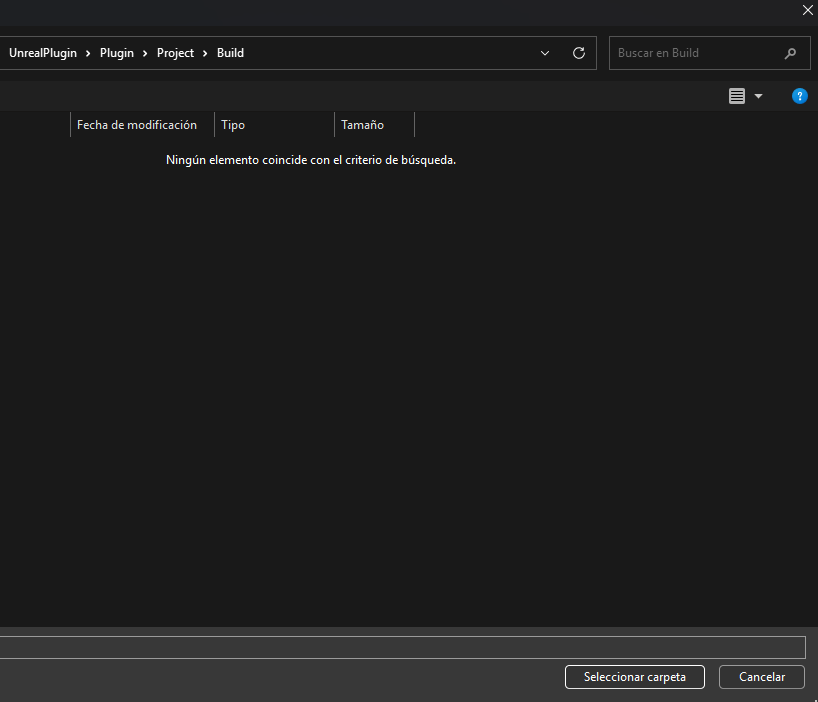The width and height of the screenshot is (818, 702).
Task: Go to the Plugin breadcrumb folder
Action: [x=116, y=53]
